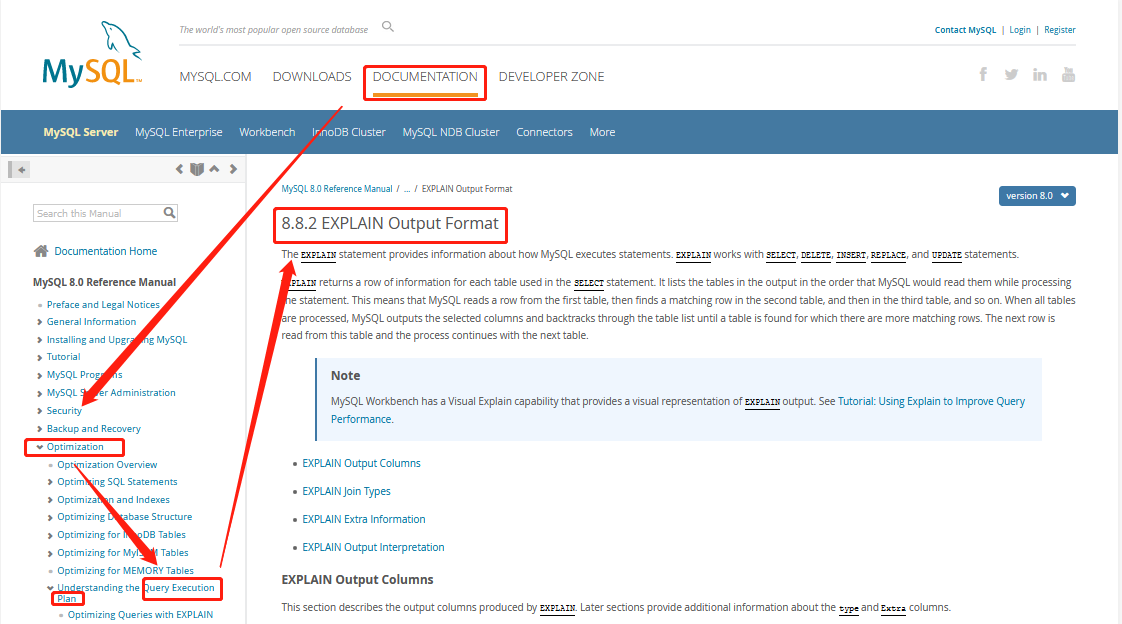Screen dimensions: 1122x624
Task: Expand Optimizing for MyISAM Tables arrow
Action: 50,553
